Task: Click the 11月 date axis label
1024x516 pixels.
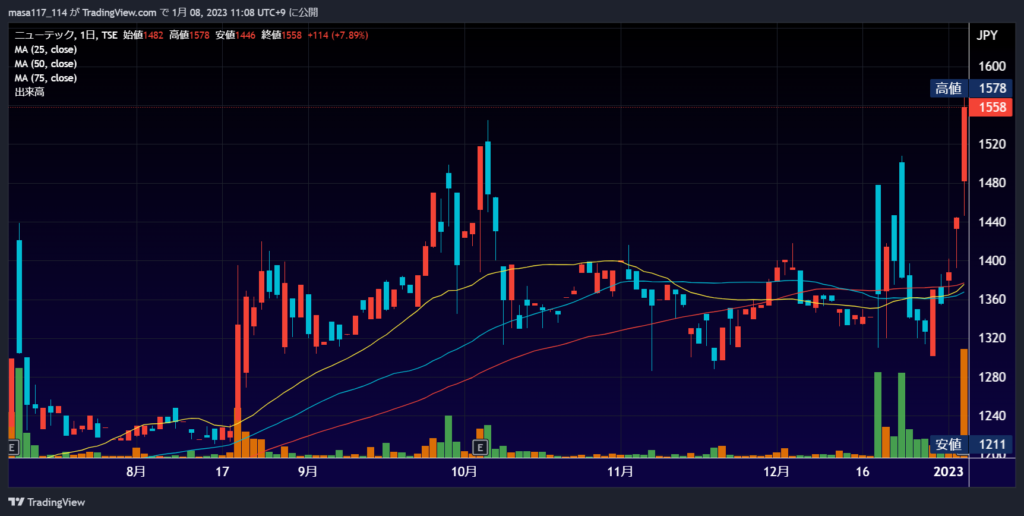Action: (620, 472)
